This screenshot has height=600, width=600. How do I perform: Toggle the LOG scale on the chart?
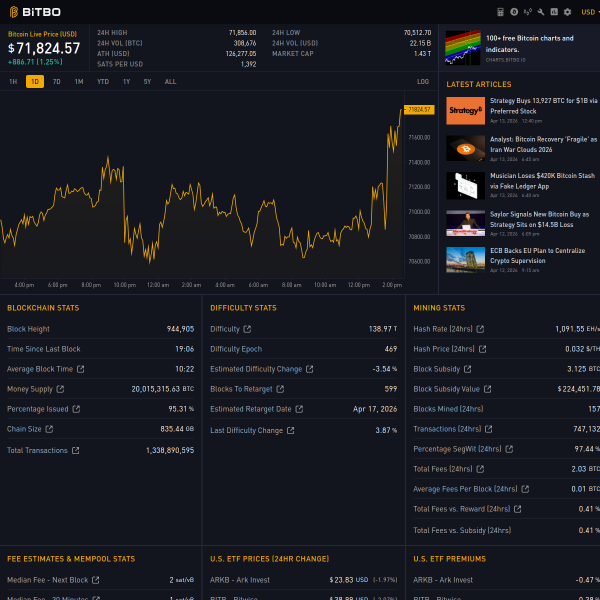coord(423,82)
